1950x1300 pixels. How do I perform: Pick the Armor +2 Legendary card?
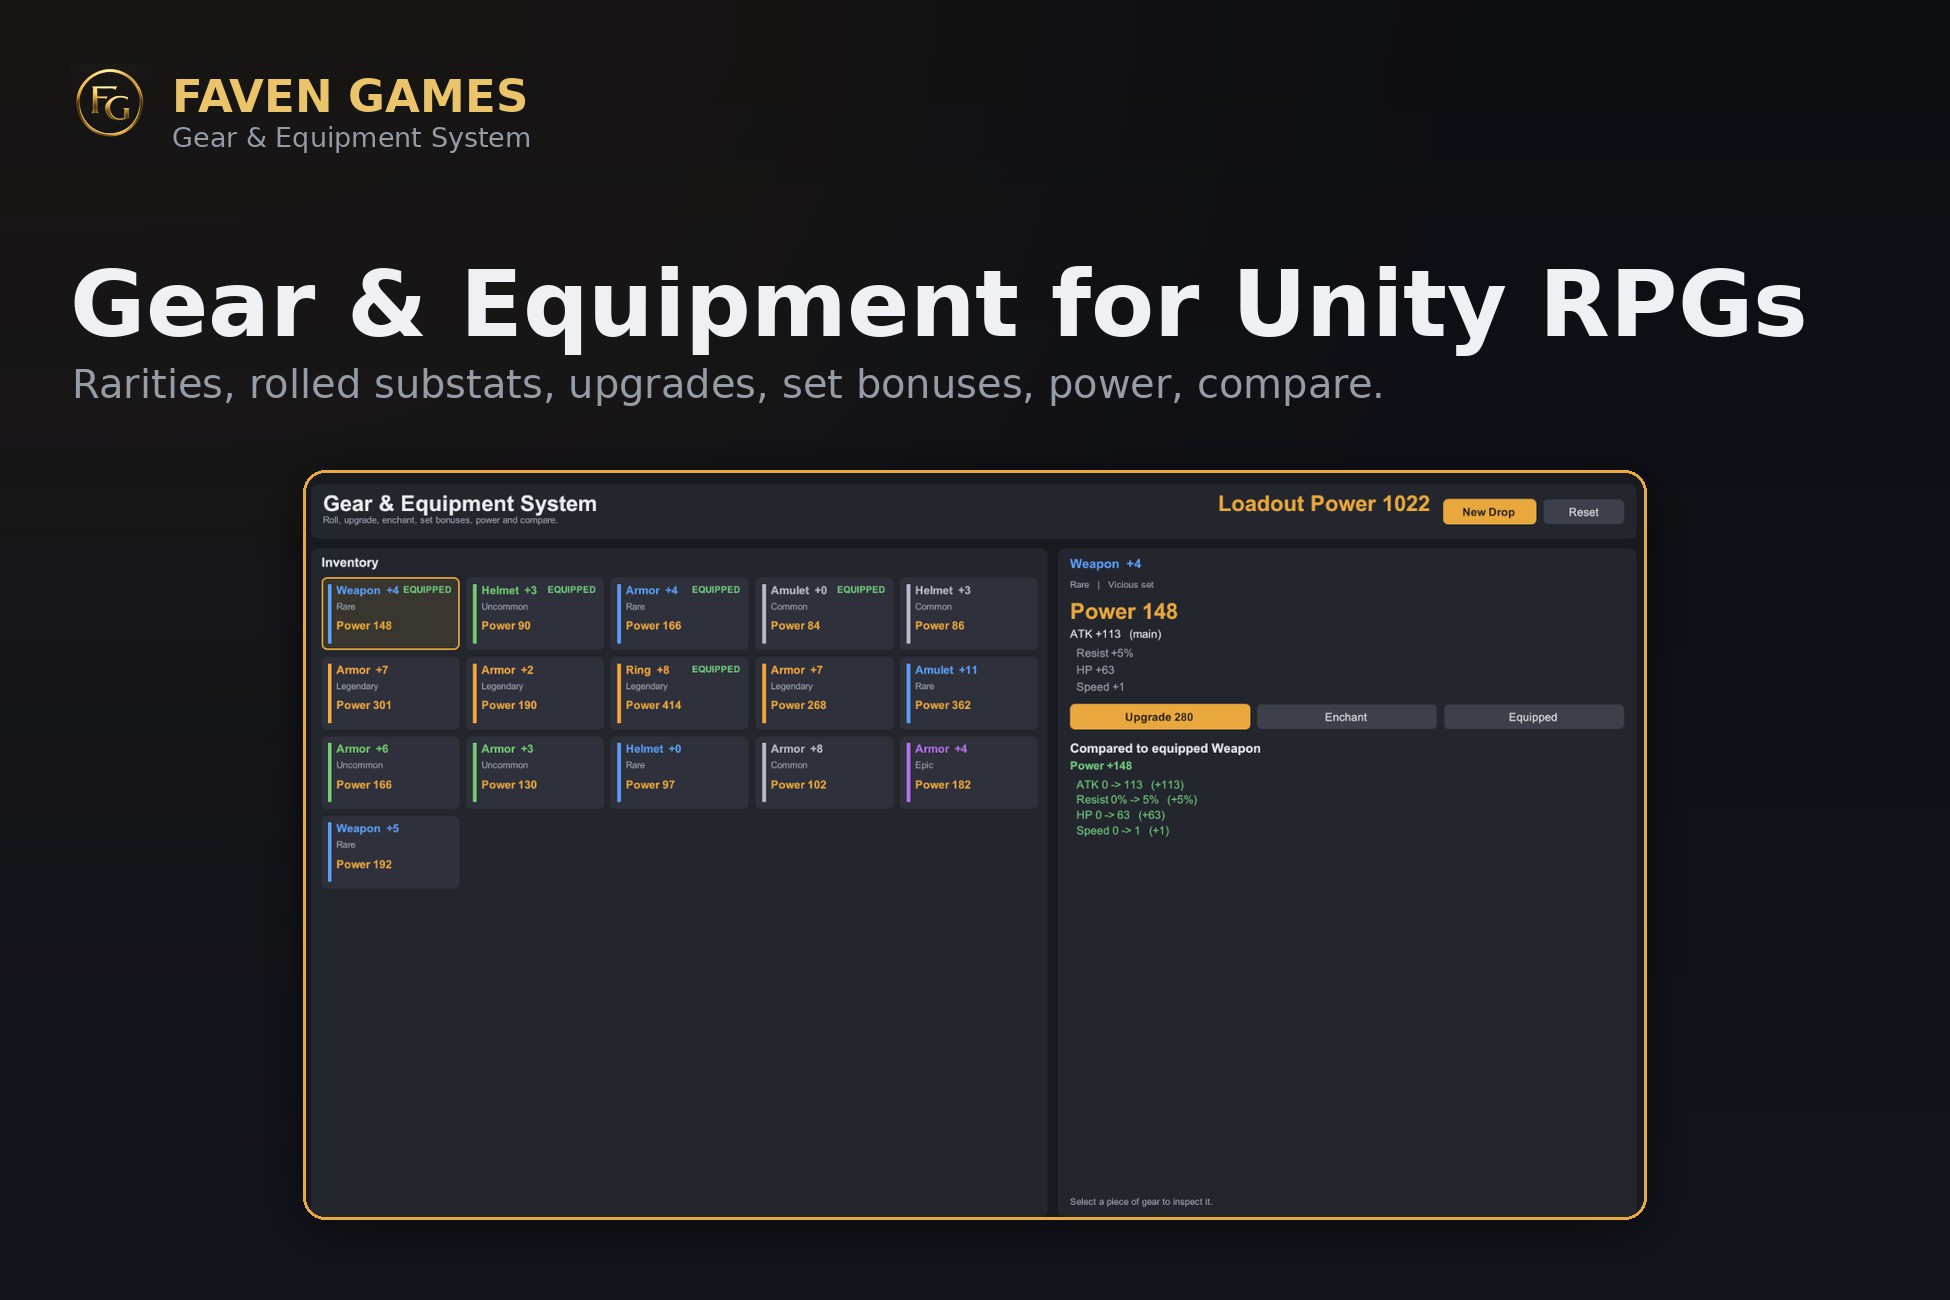coord(535,693)
